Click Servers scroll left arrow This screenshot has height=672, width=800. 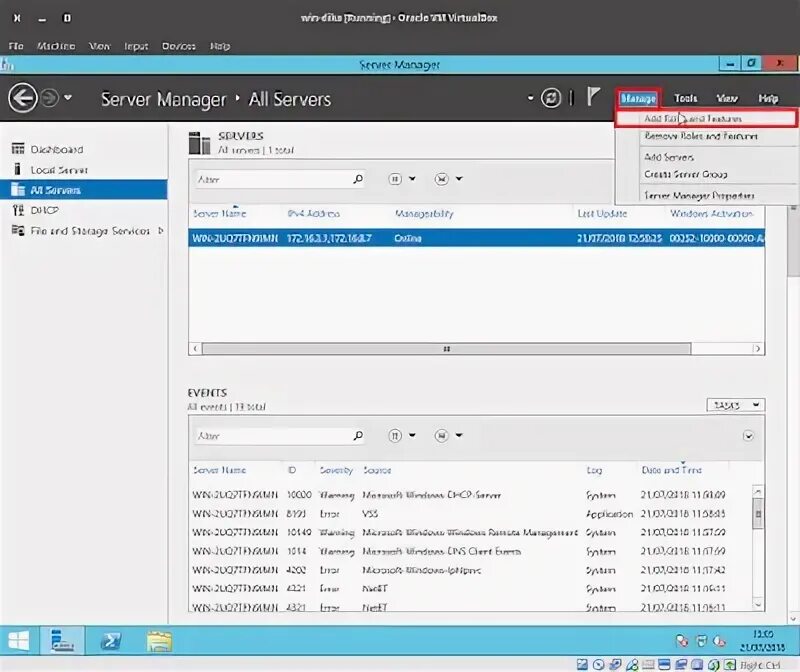coord(195,349)
